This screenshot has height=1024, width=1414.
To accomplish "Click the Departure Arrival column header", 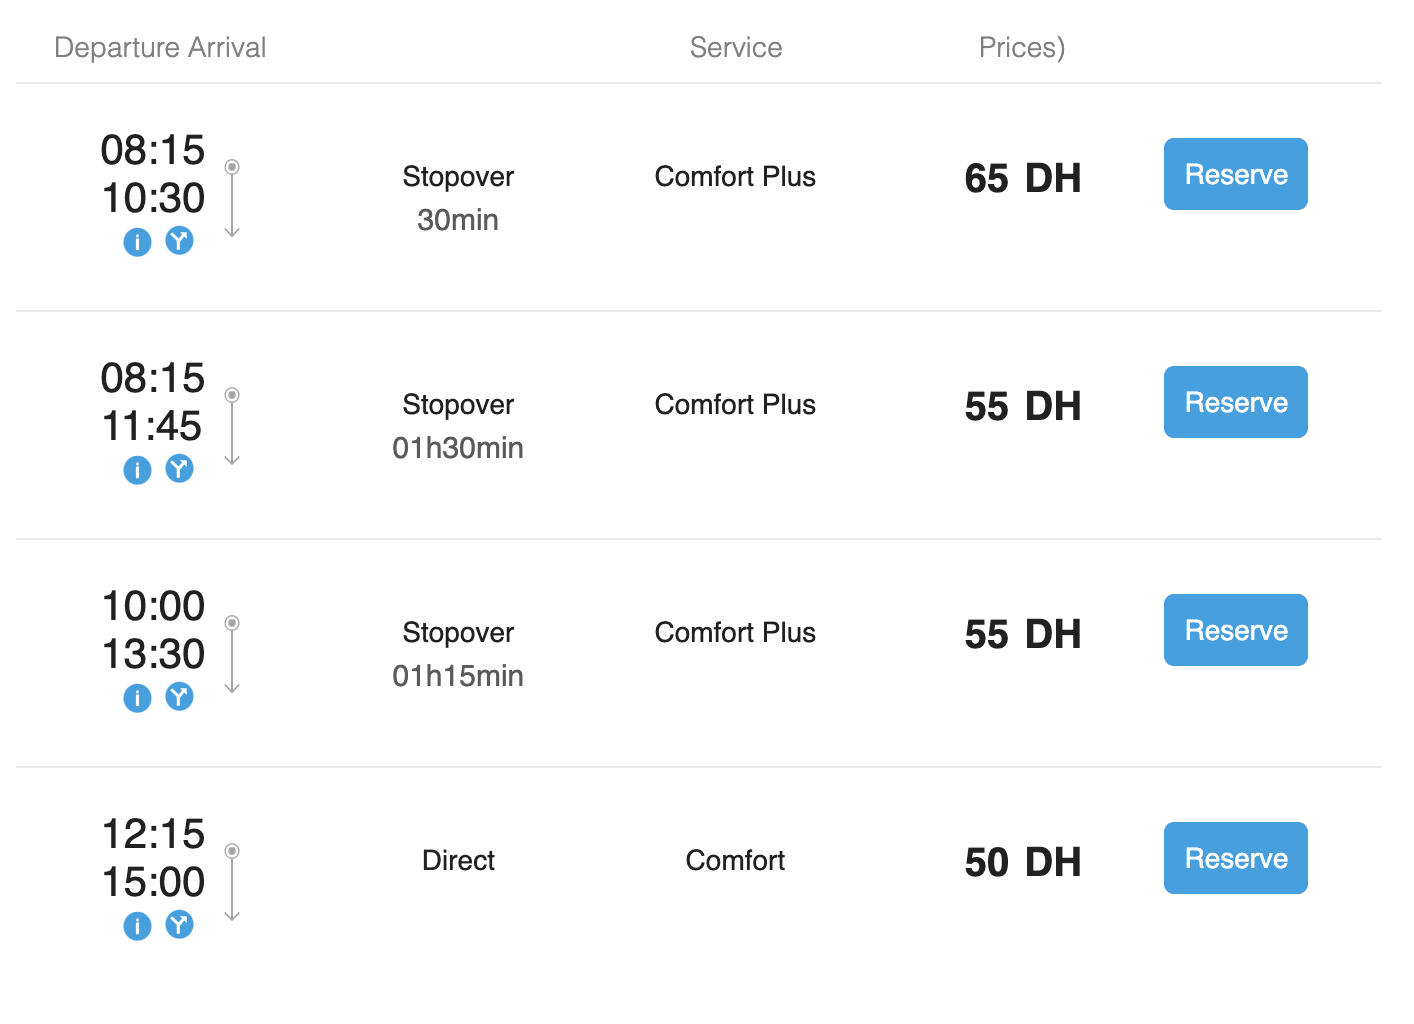I will point(160,47).
